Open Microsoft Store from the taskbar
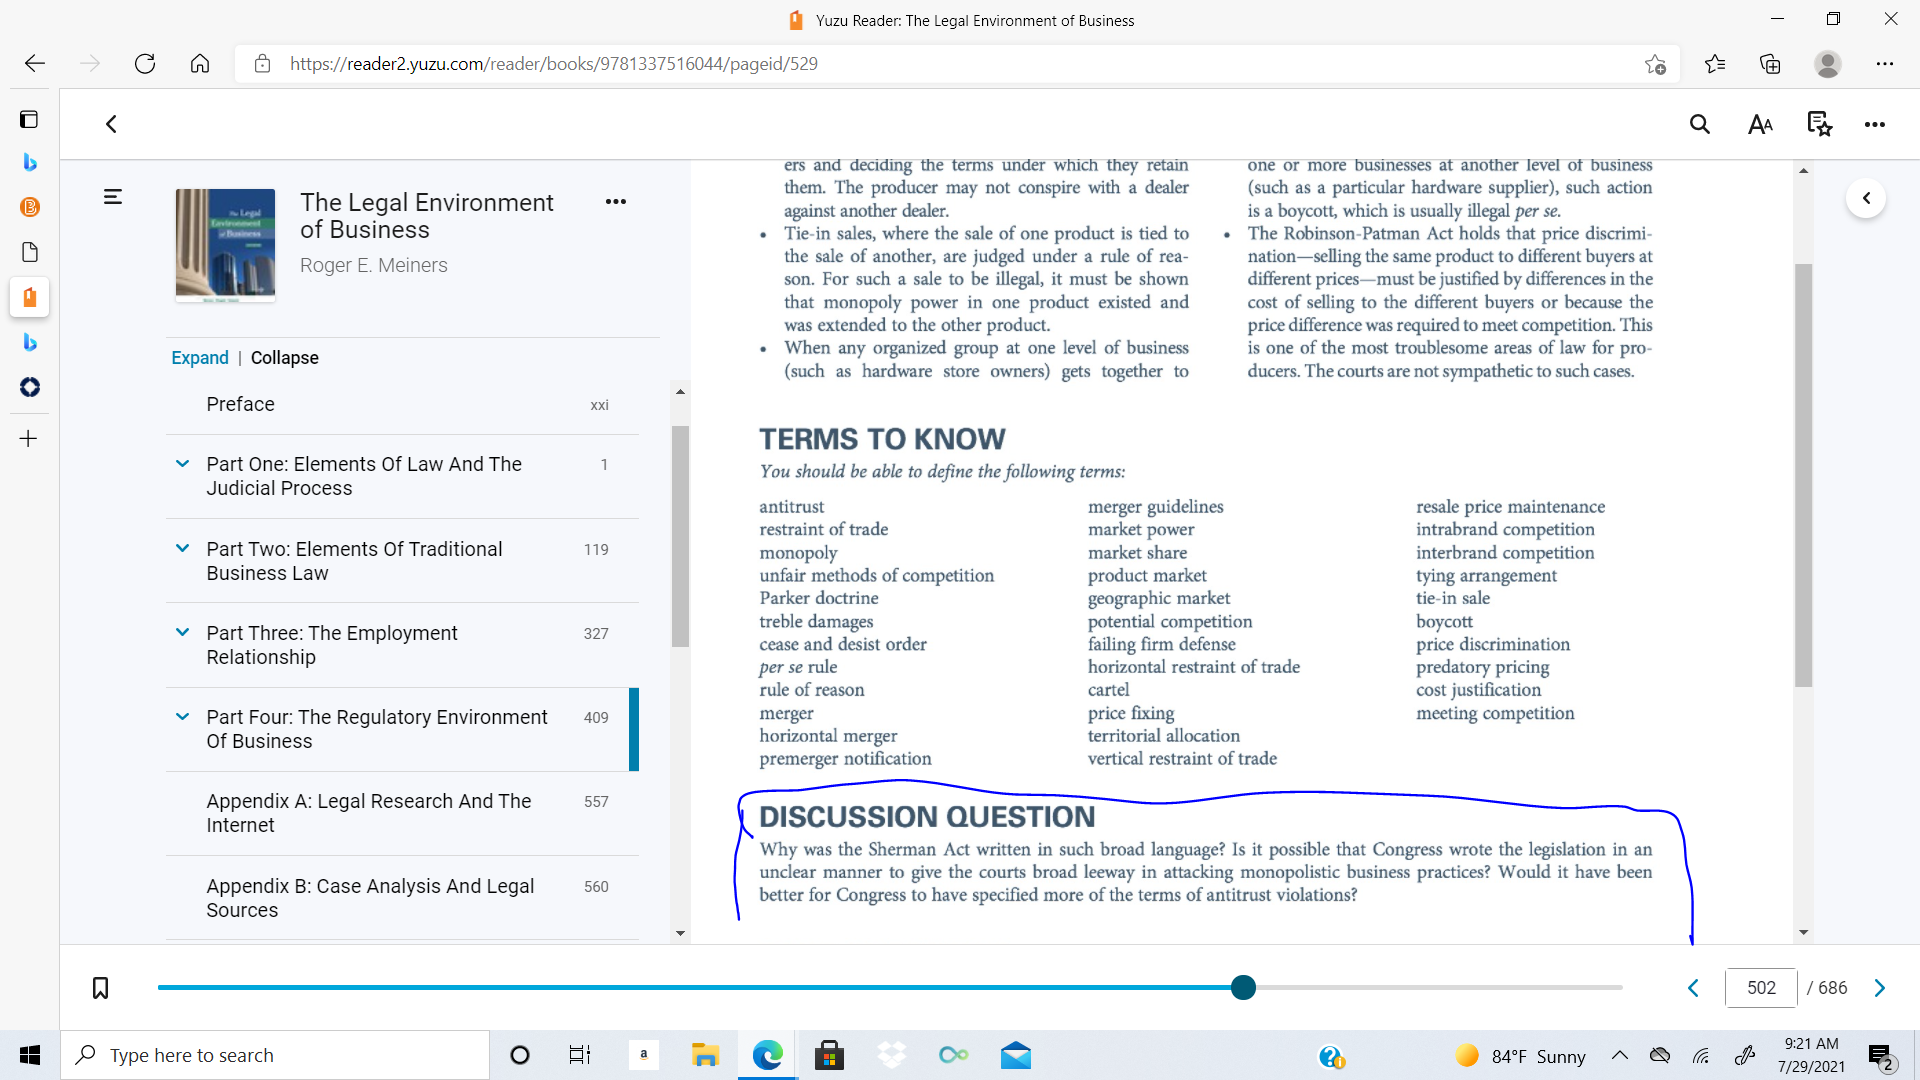The image size is (1920, 1080). (x=829, y=1055)
